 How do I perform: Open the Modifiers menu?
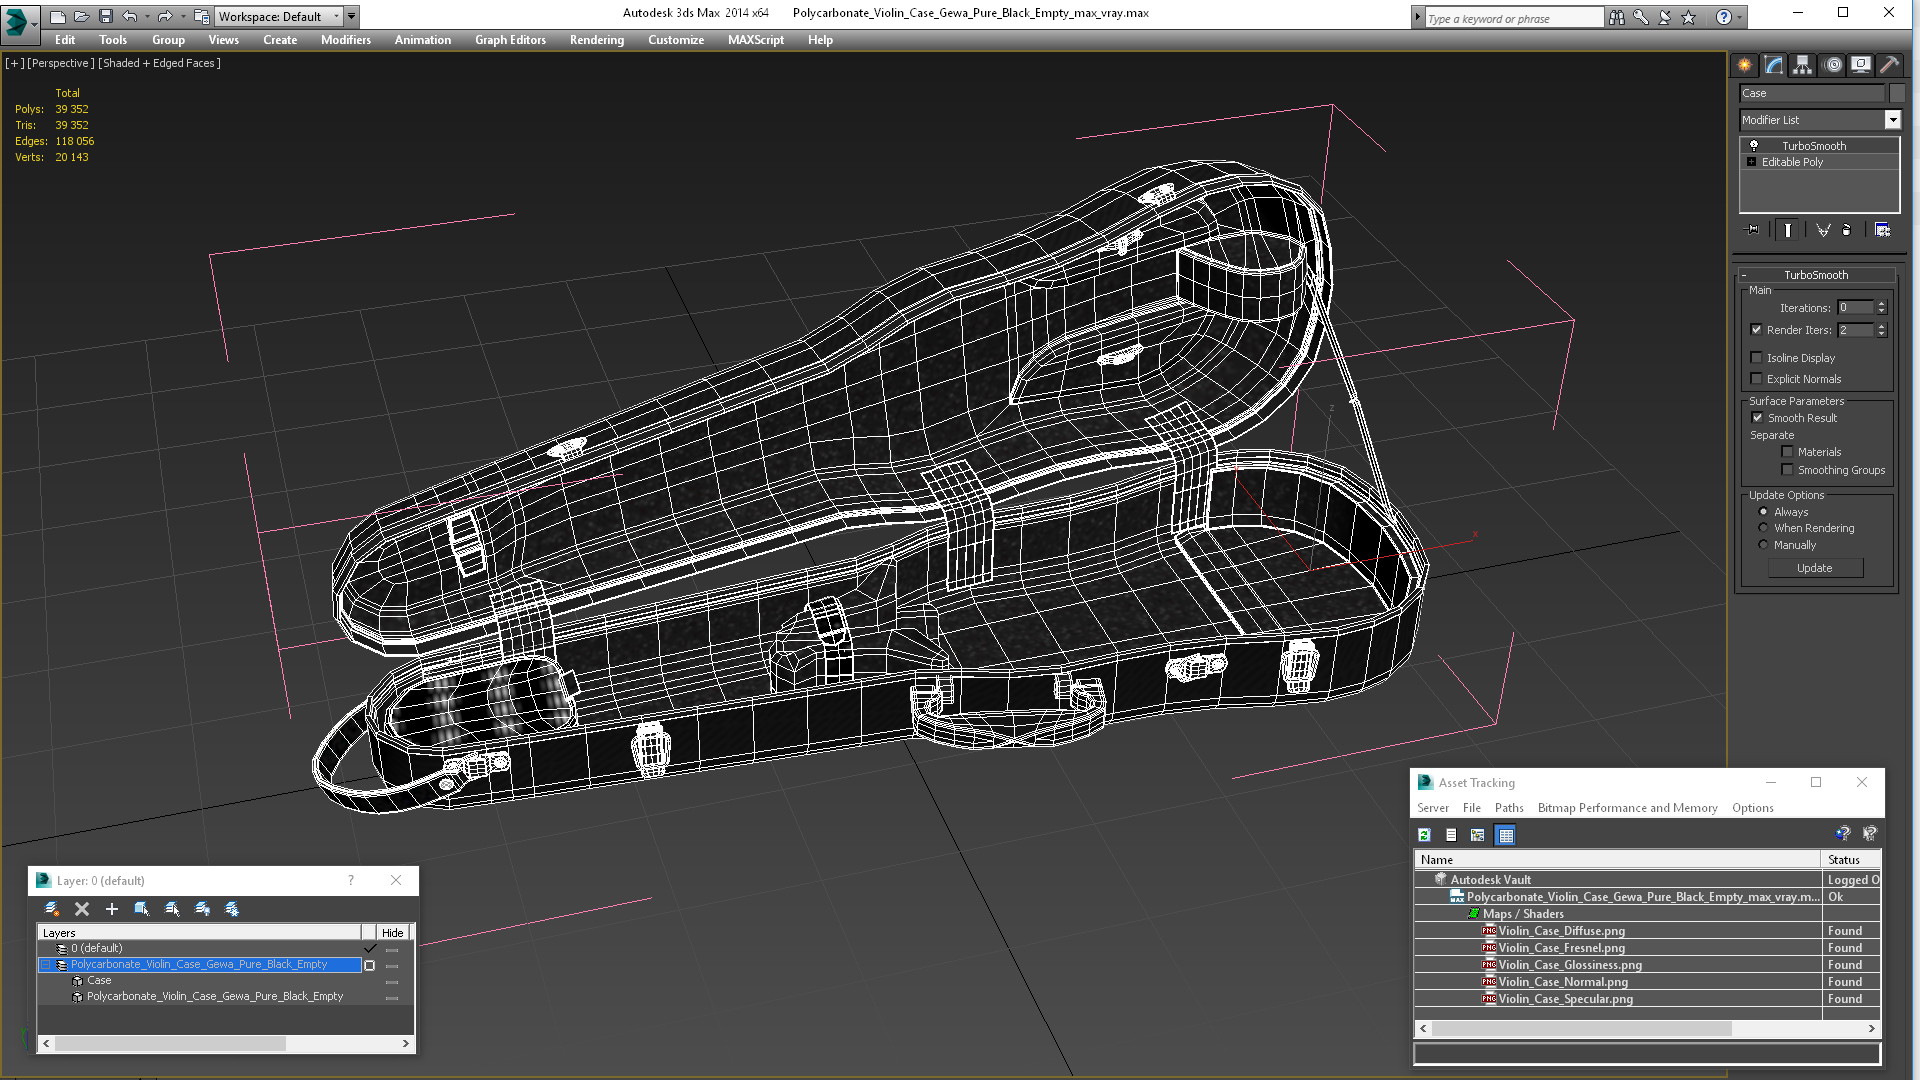(345, 40)
